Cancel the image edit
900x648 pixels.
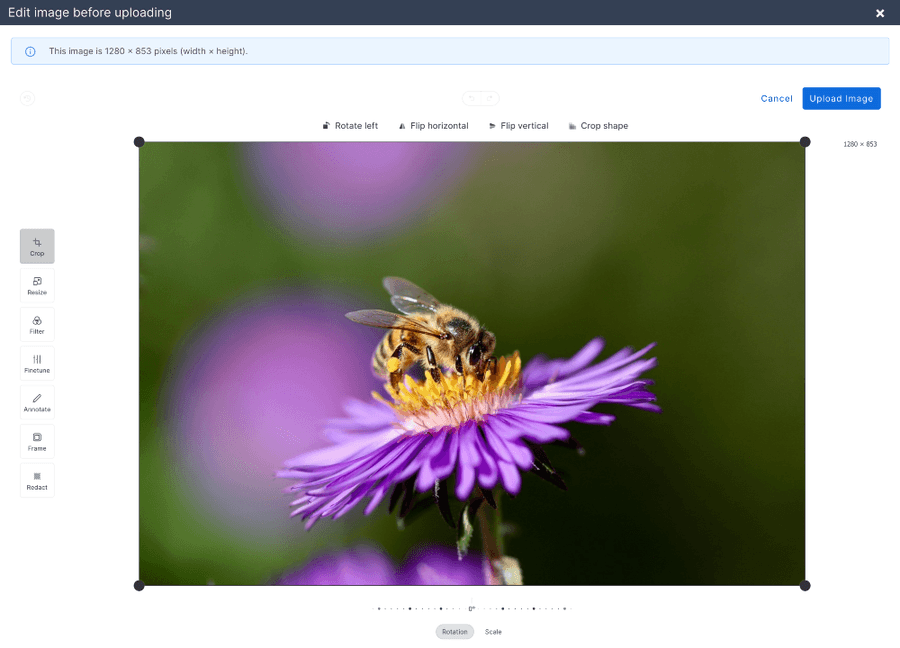pyautogui.click(x=776, y=98)
